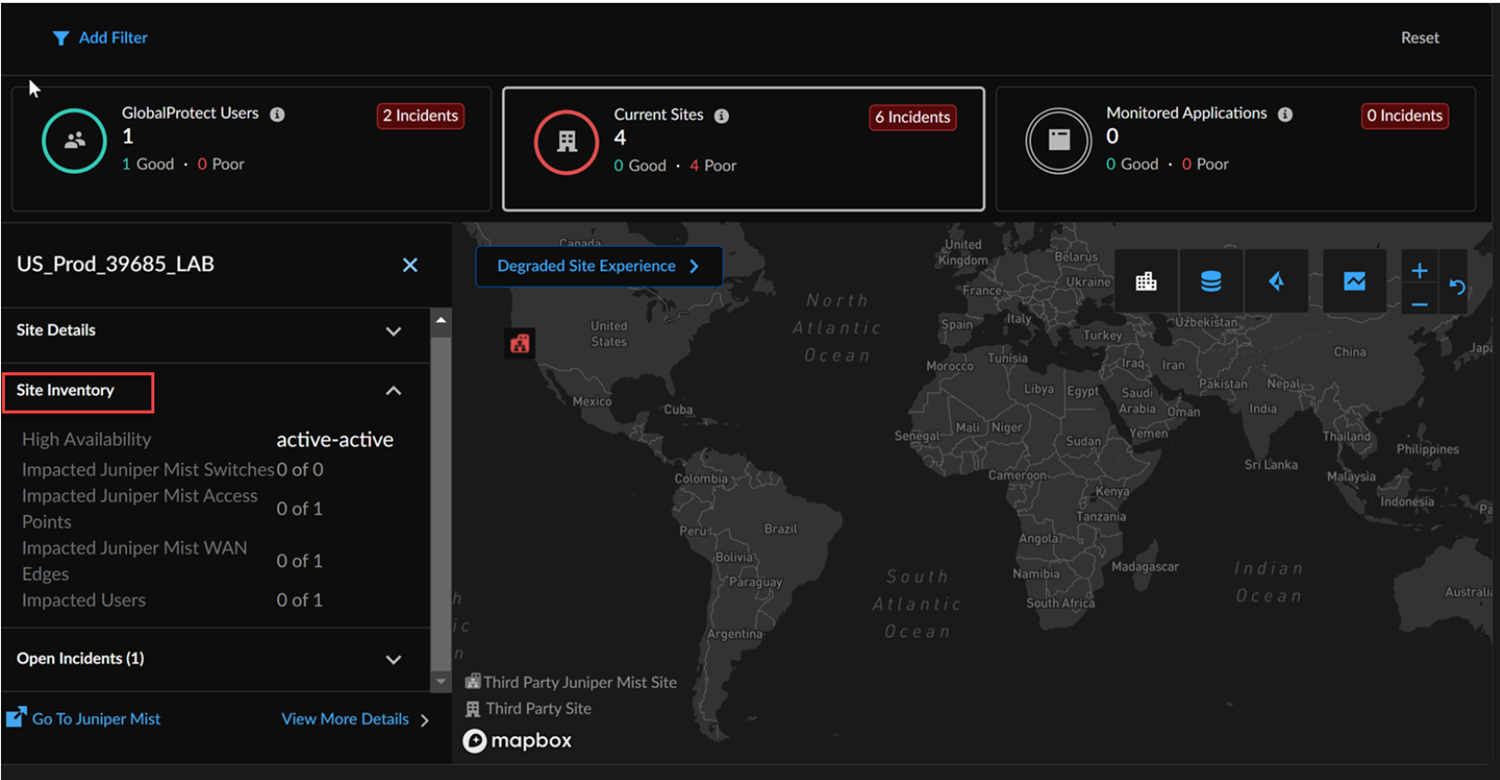Toggle the stacked-disks layer icon on map toolbar
The width and height of the screenshot is (1500, 780).
tap(1211, 282)
